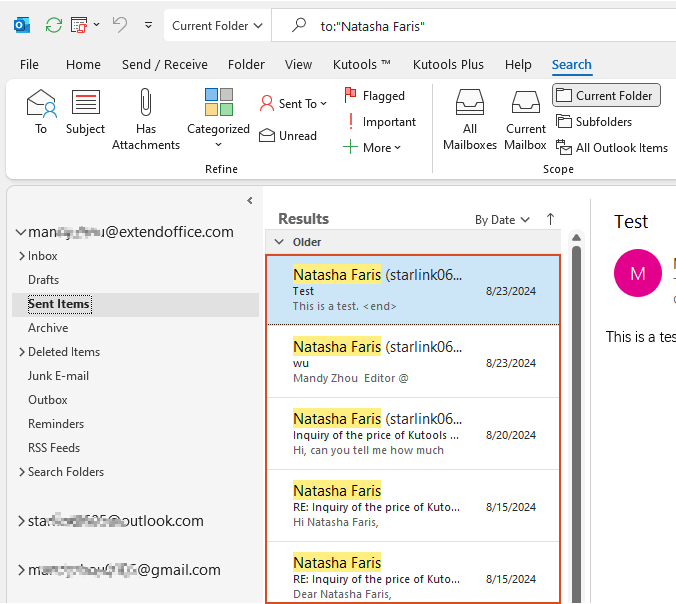
Task: Open the By Date sort dropdown
Action: tap(500, 220)
